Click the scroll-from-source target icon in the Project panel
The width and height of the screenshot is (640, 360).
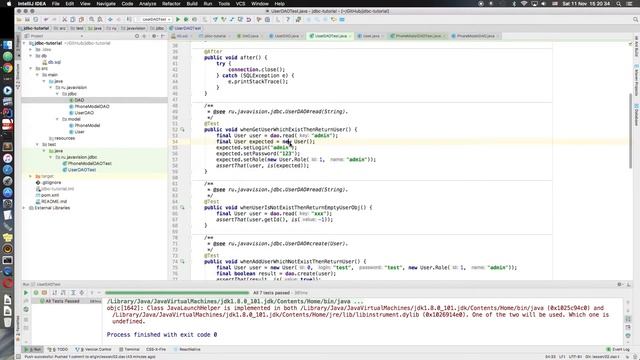coord(137,36)
